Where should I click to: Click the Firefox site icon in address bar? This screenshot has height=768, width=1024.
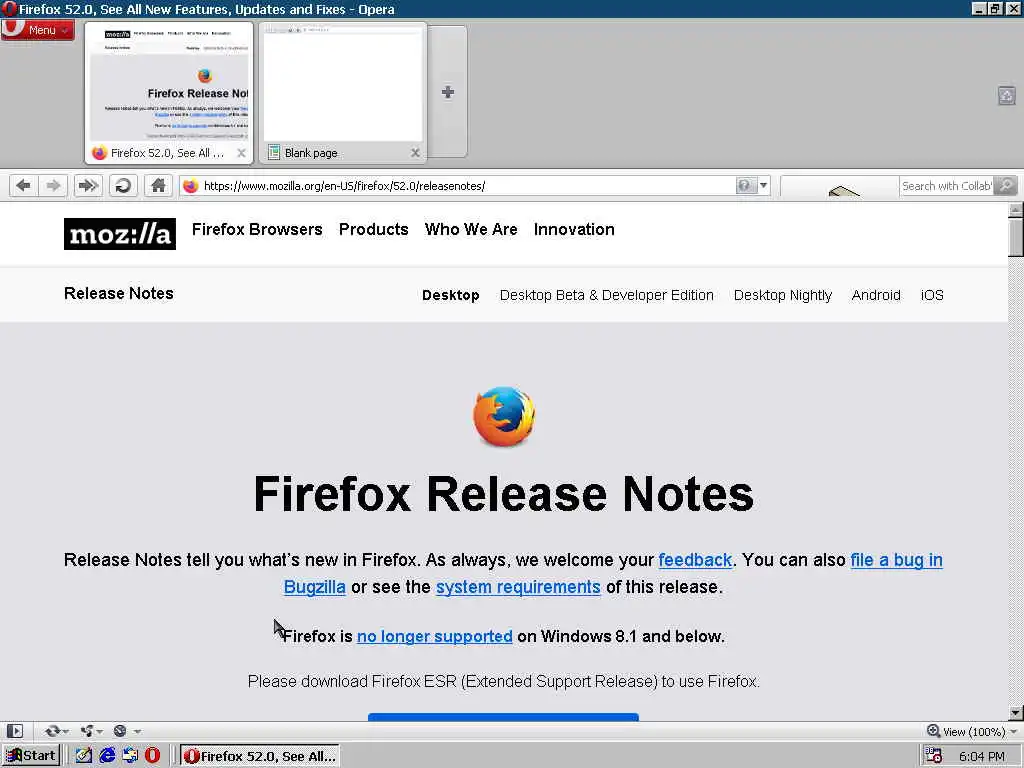pos(191,186)
